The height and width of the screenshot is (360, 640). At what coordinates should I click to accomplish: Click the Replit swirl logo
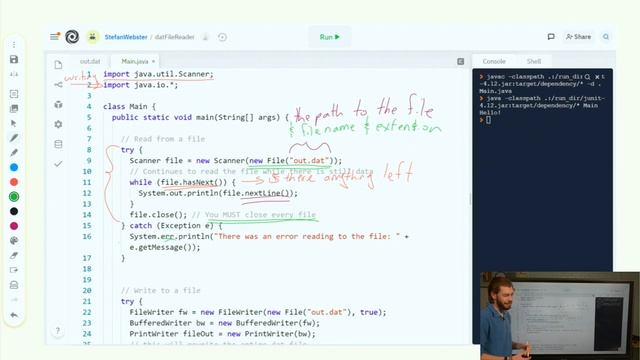click(x=72, y=37)
